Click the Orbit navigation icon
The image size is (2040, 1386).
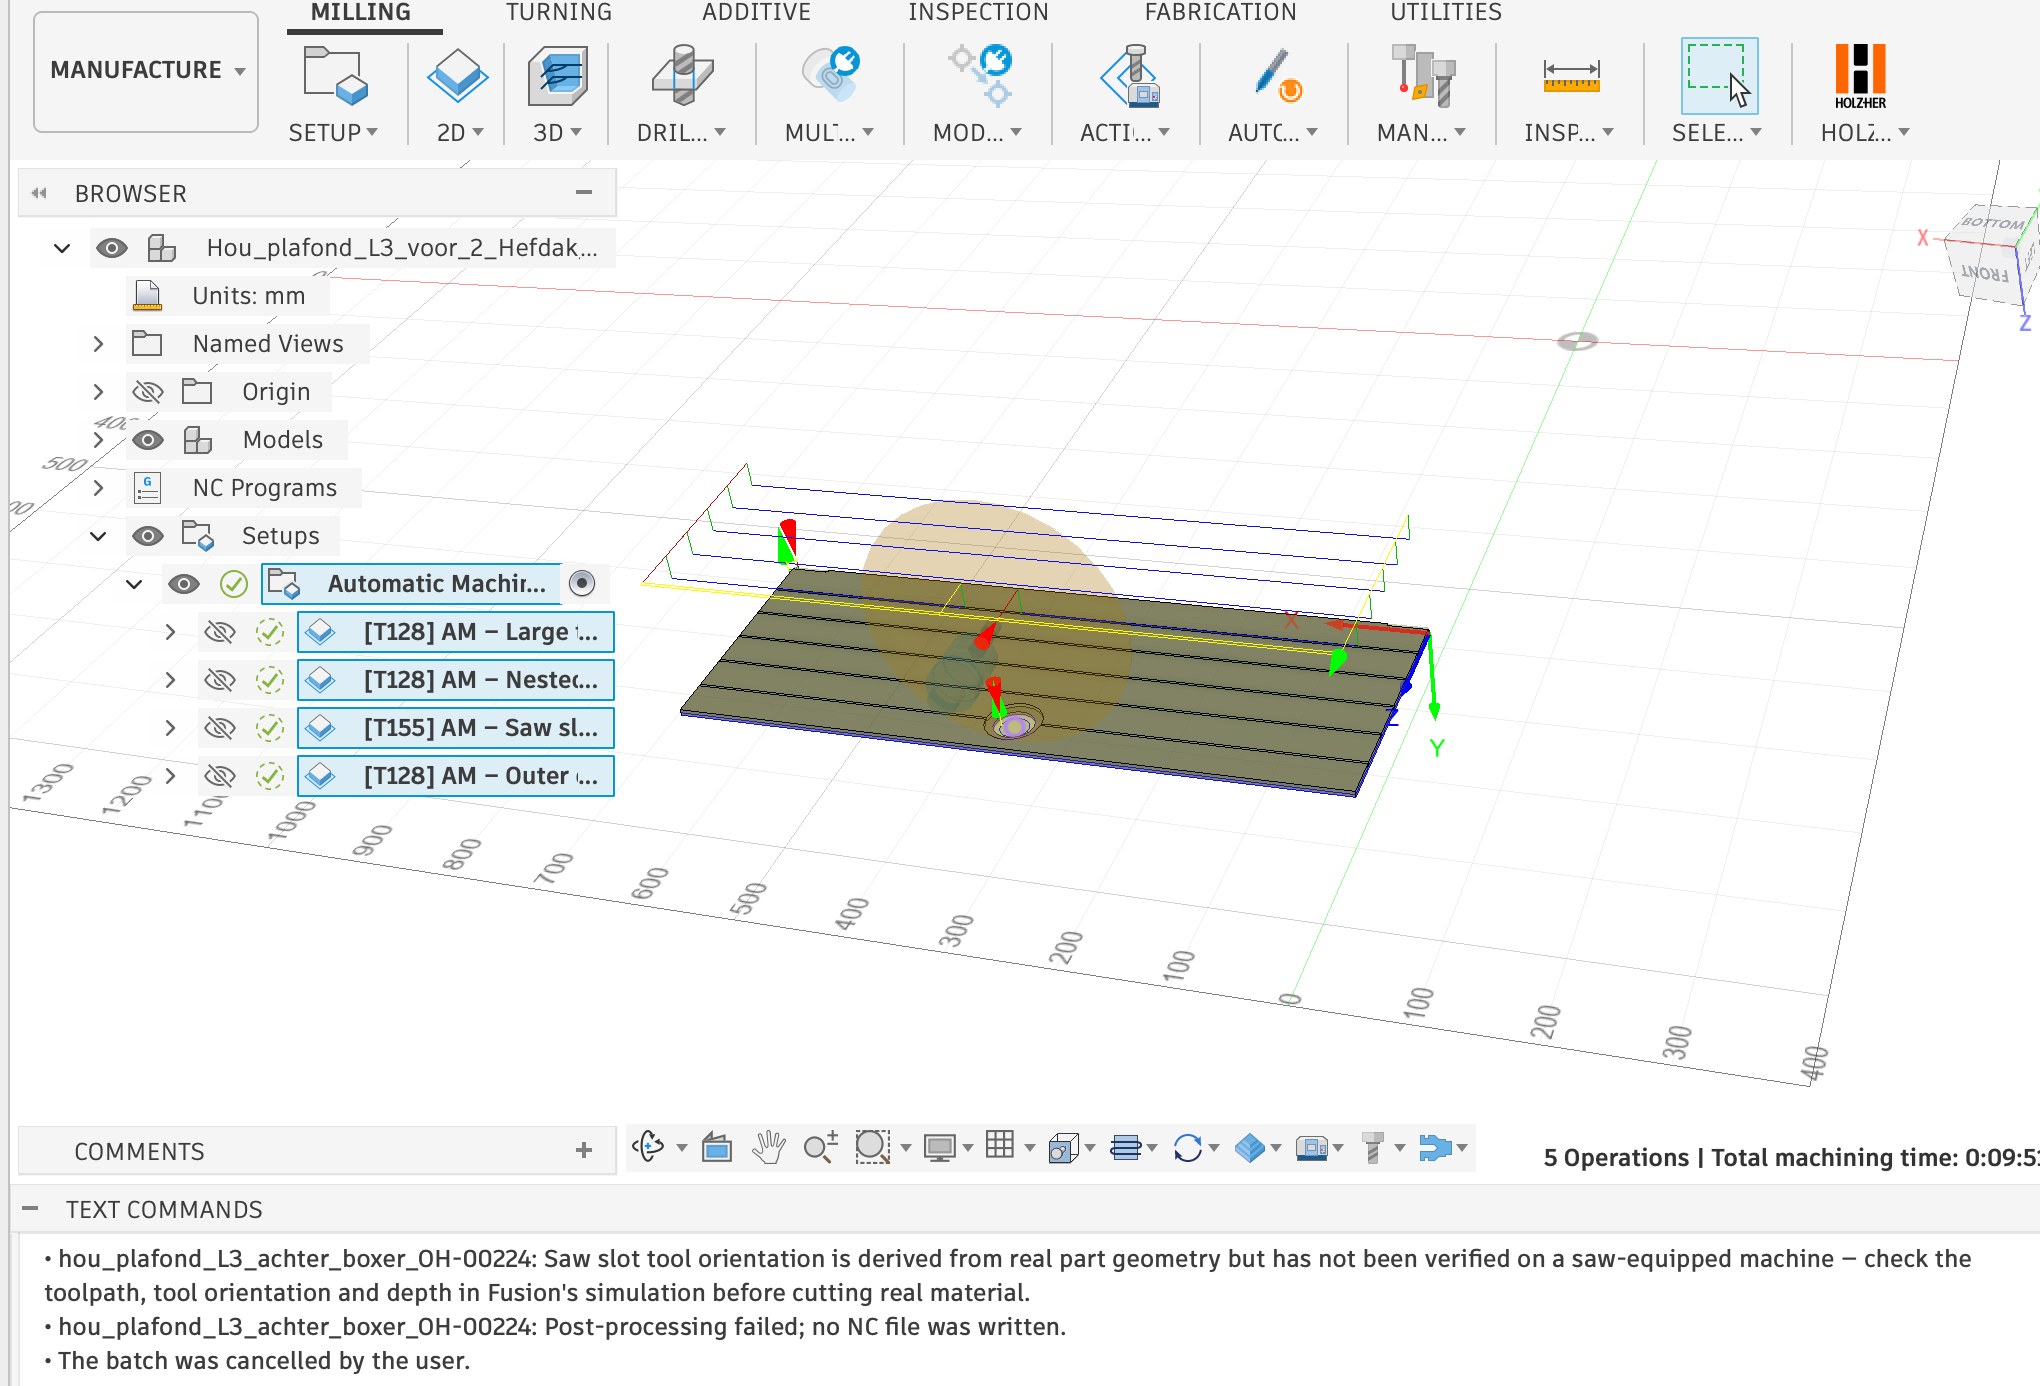pos(648,1147)
